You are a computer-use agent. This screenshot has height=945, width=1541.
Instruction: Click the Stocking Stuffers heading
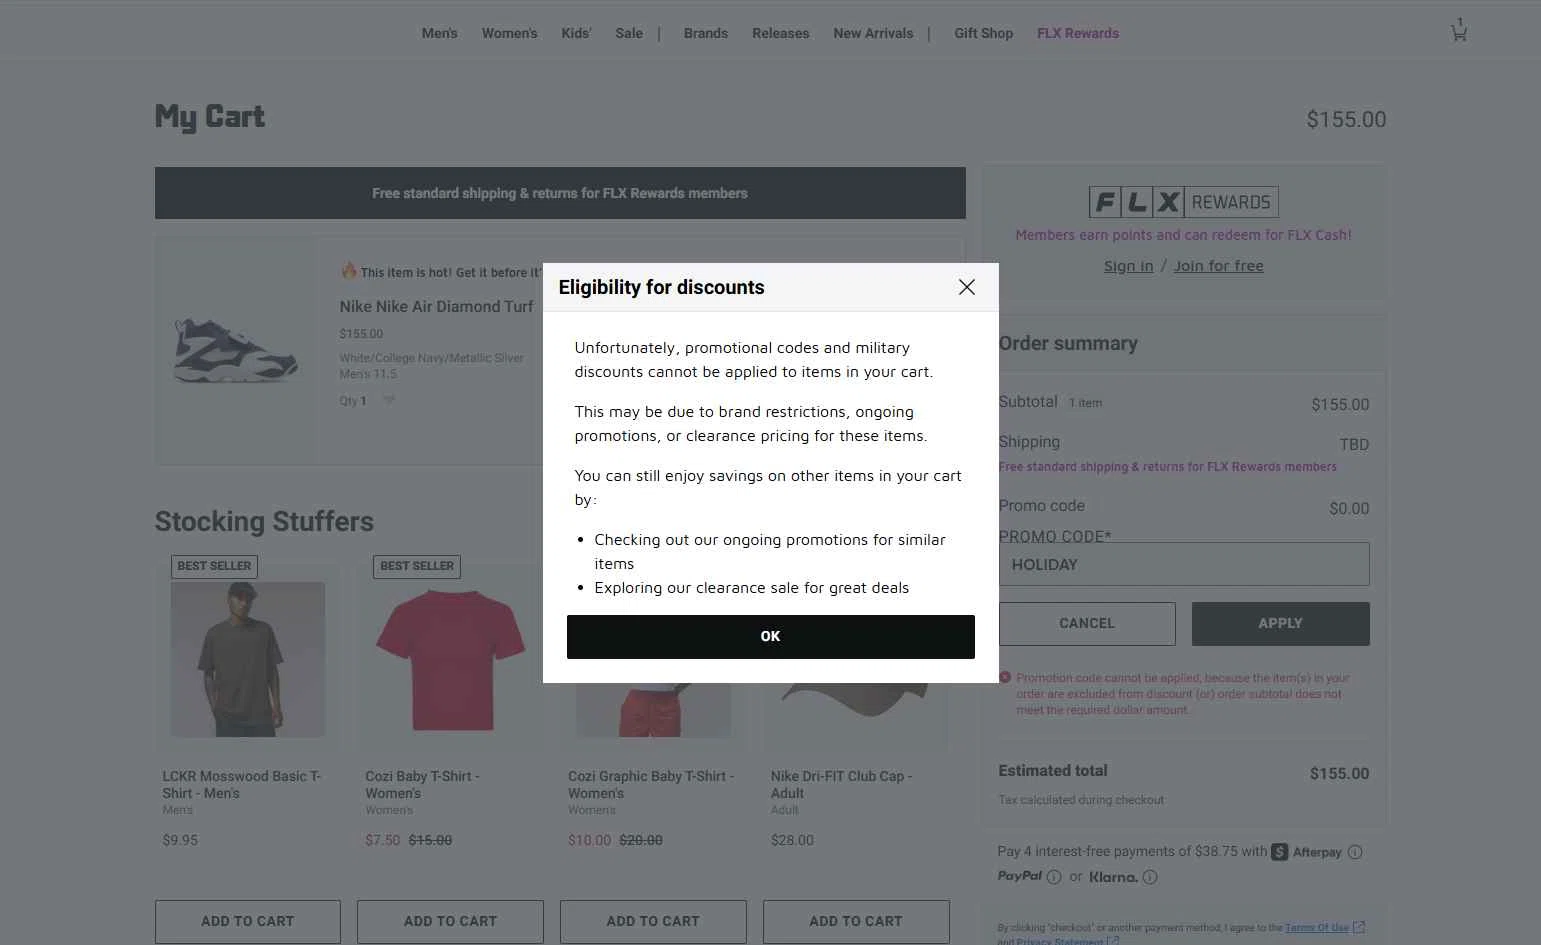point(264,522)
